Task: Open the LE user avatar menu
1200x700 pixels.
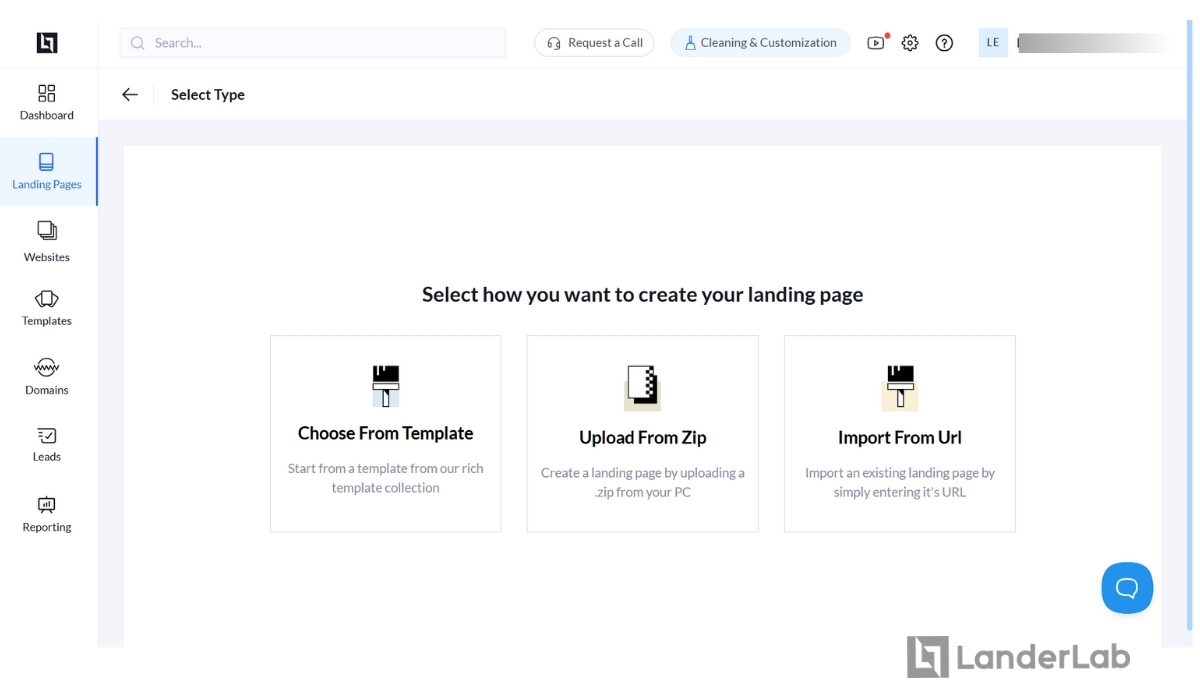Action: coord(993,43)
